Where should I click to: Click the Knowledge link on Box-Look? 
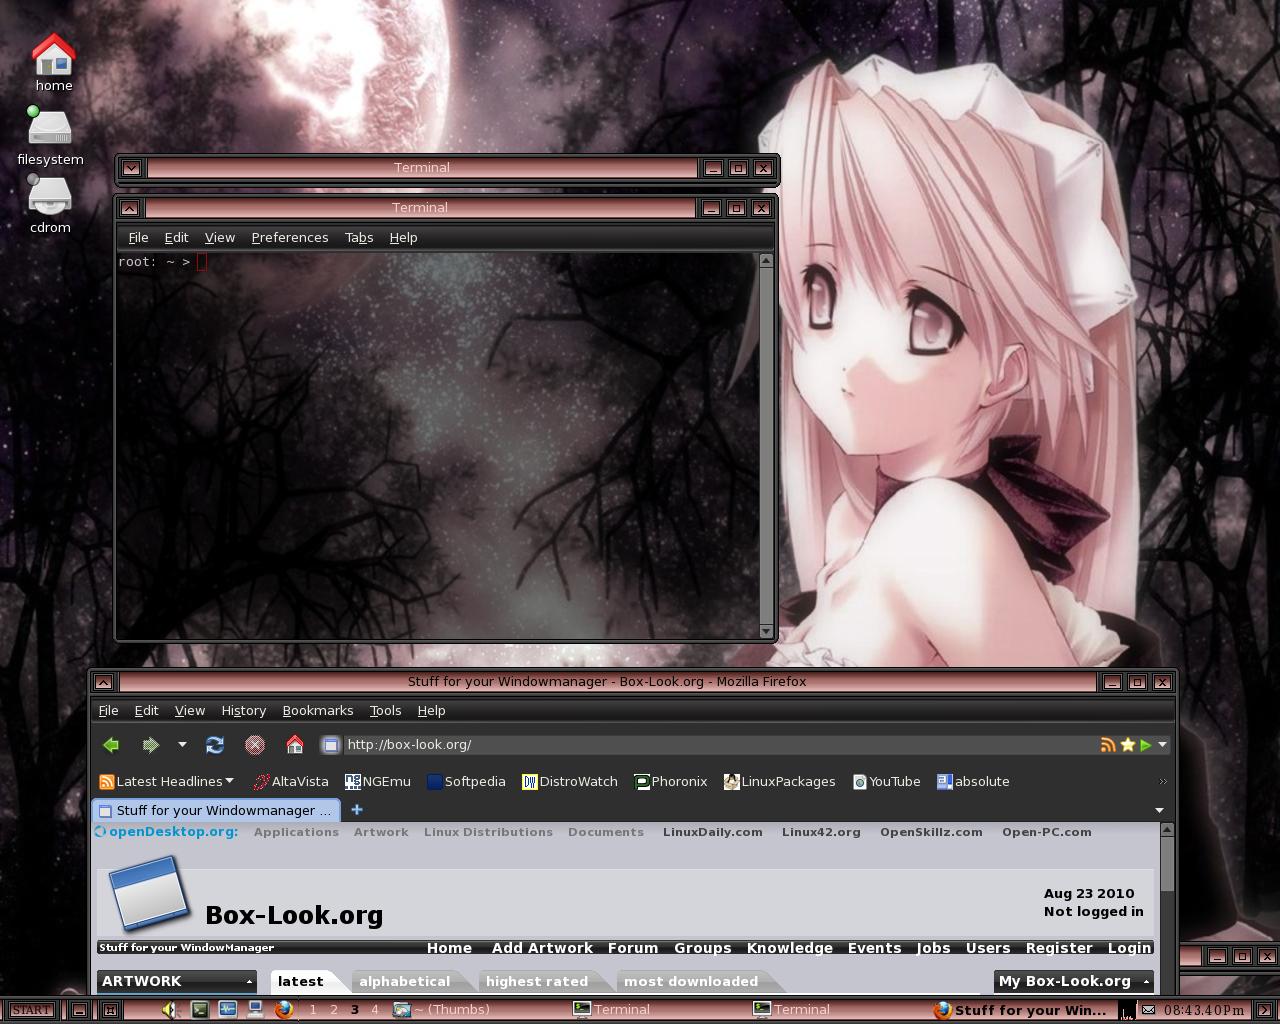point(789,948)
